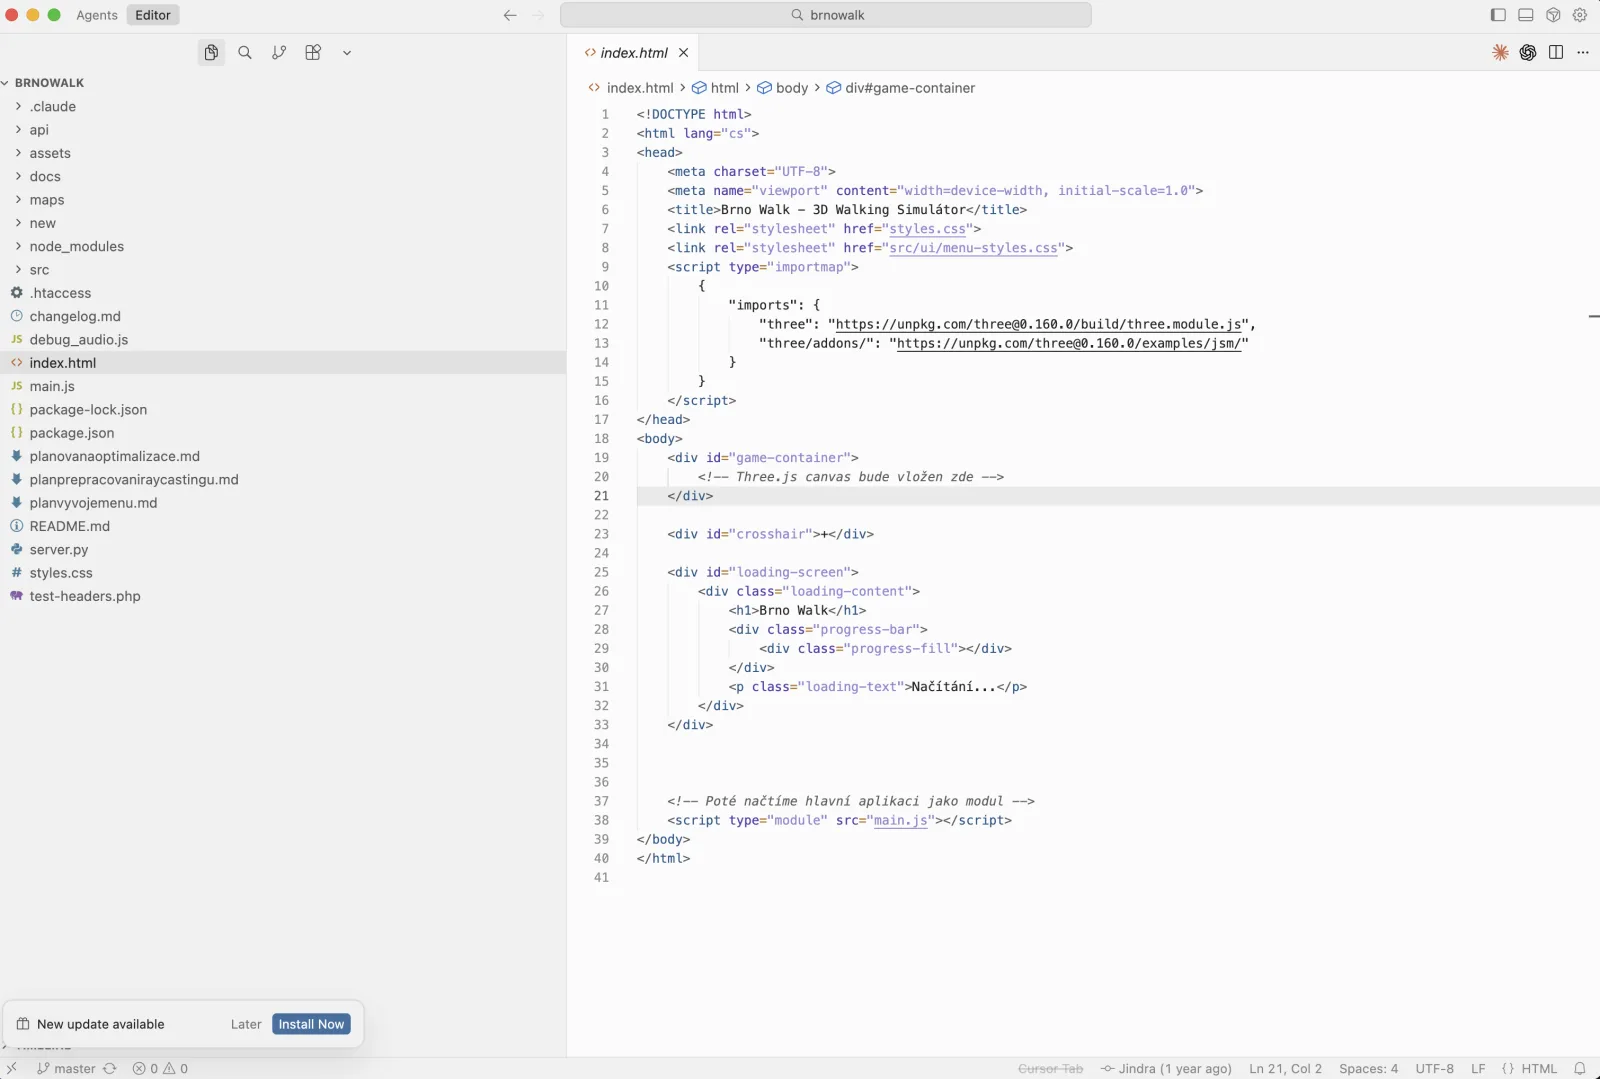Click the Cursor Tab status item

[x=1050, y=1069]
